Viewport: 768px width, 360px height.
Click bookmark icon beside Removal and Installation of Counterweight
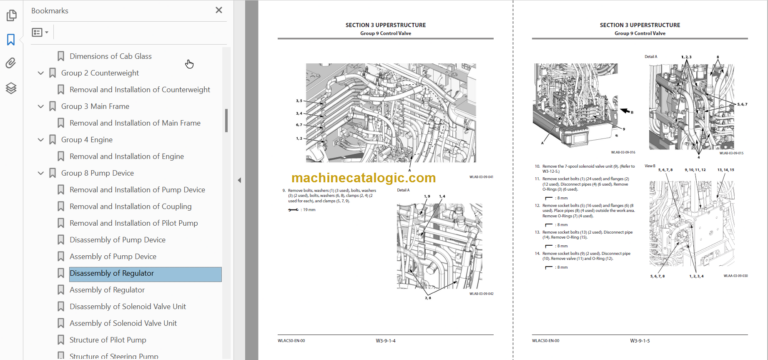pos(61,90)
